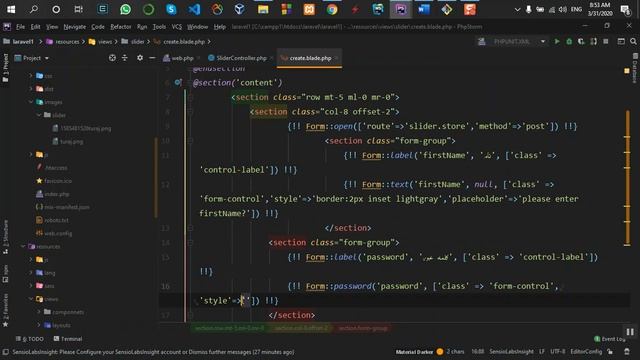Toggle the read-only lock icon in the status bar

[610, 351]
